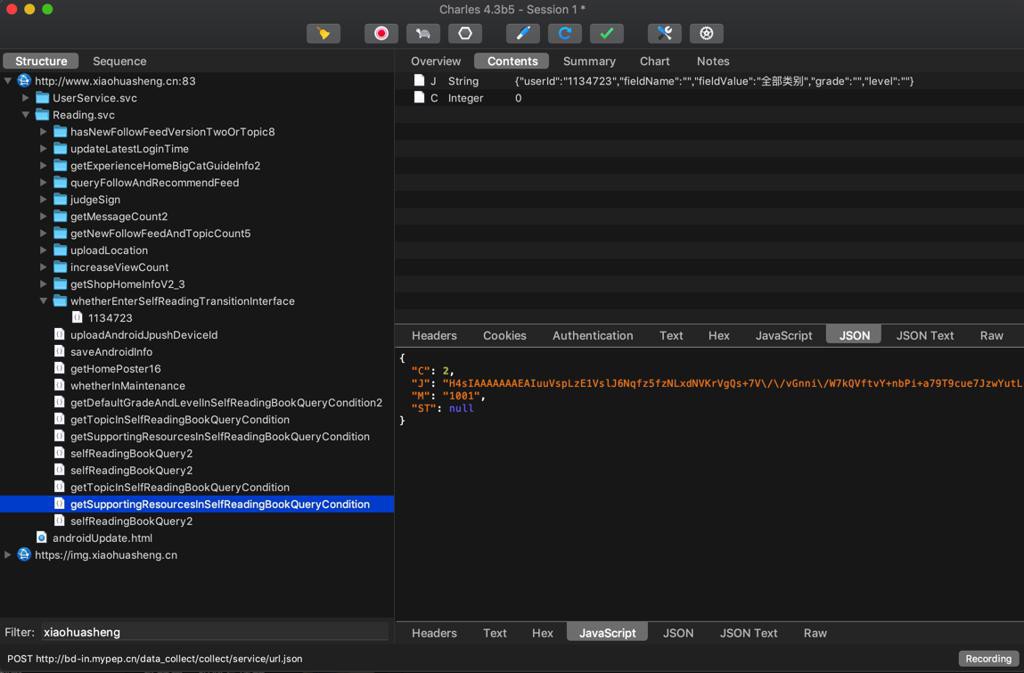Select the getHomePoster16 request
Screen dimensions: 1024x673
(115, 369)
